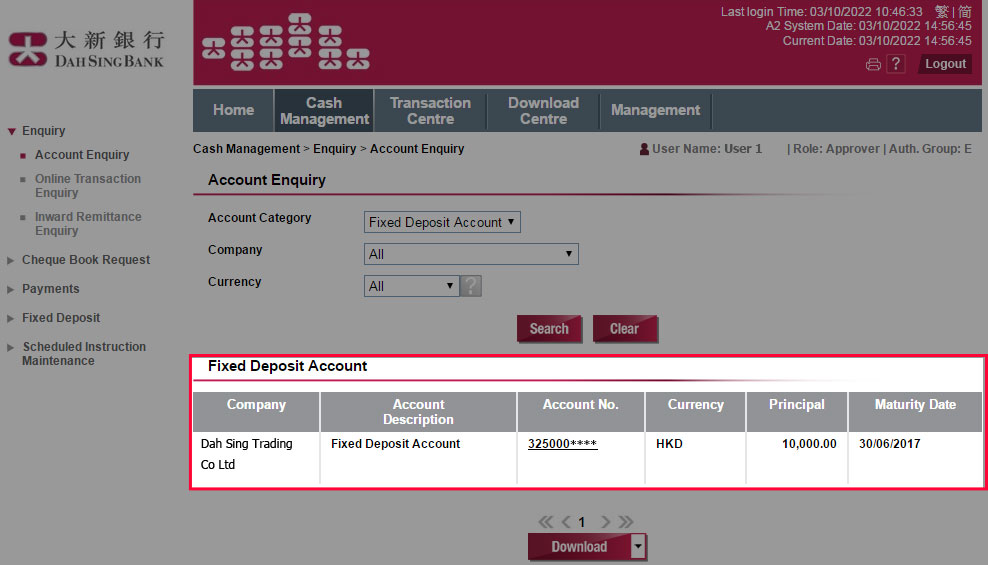Click the 30/06/2017 maturity date

[x=890, y=443]
